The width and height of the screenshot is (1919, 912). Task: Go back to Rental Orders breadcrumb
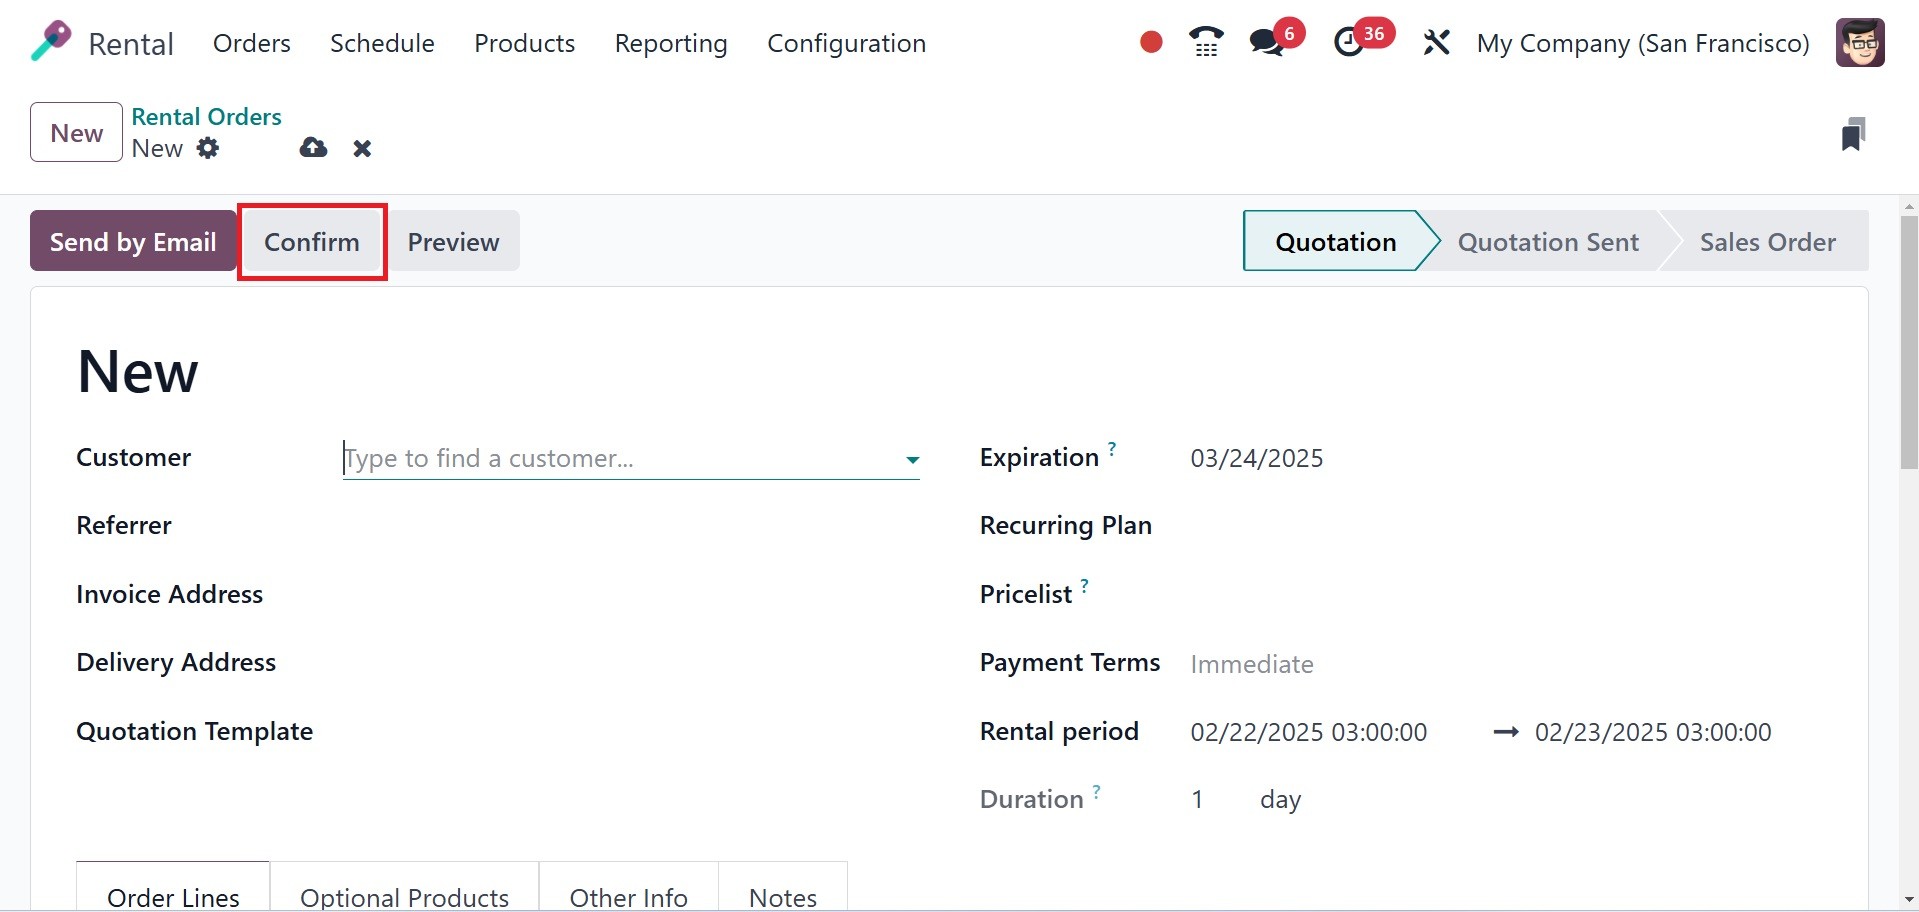pos(206,117)
